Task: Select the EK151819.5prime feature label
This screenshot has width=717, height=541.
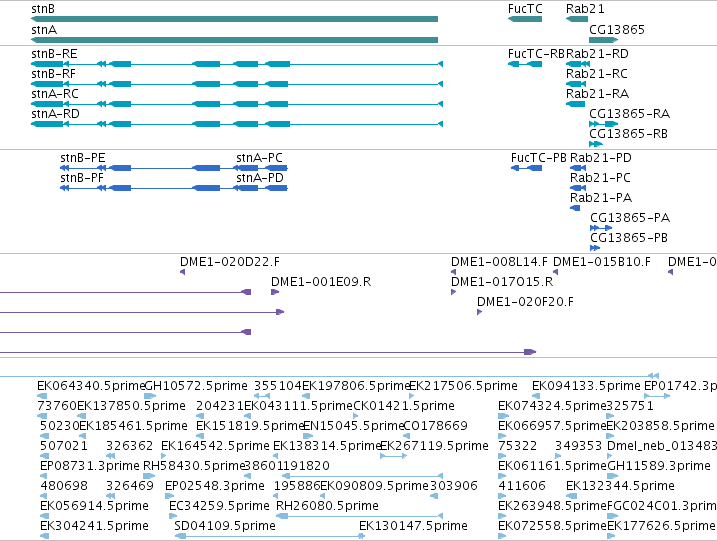Action: click(x=250, y=426)
